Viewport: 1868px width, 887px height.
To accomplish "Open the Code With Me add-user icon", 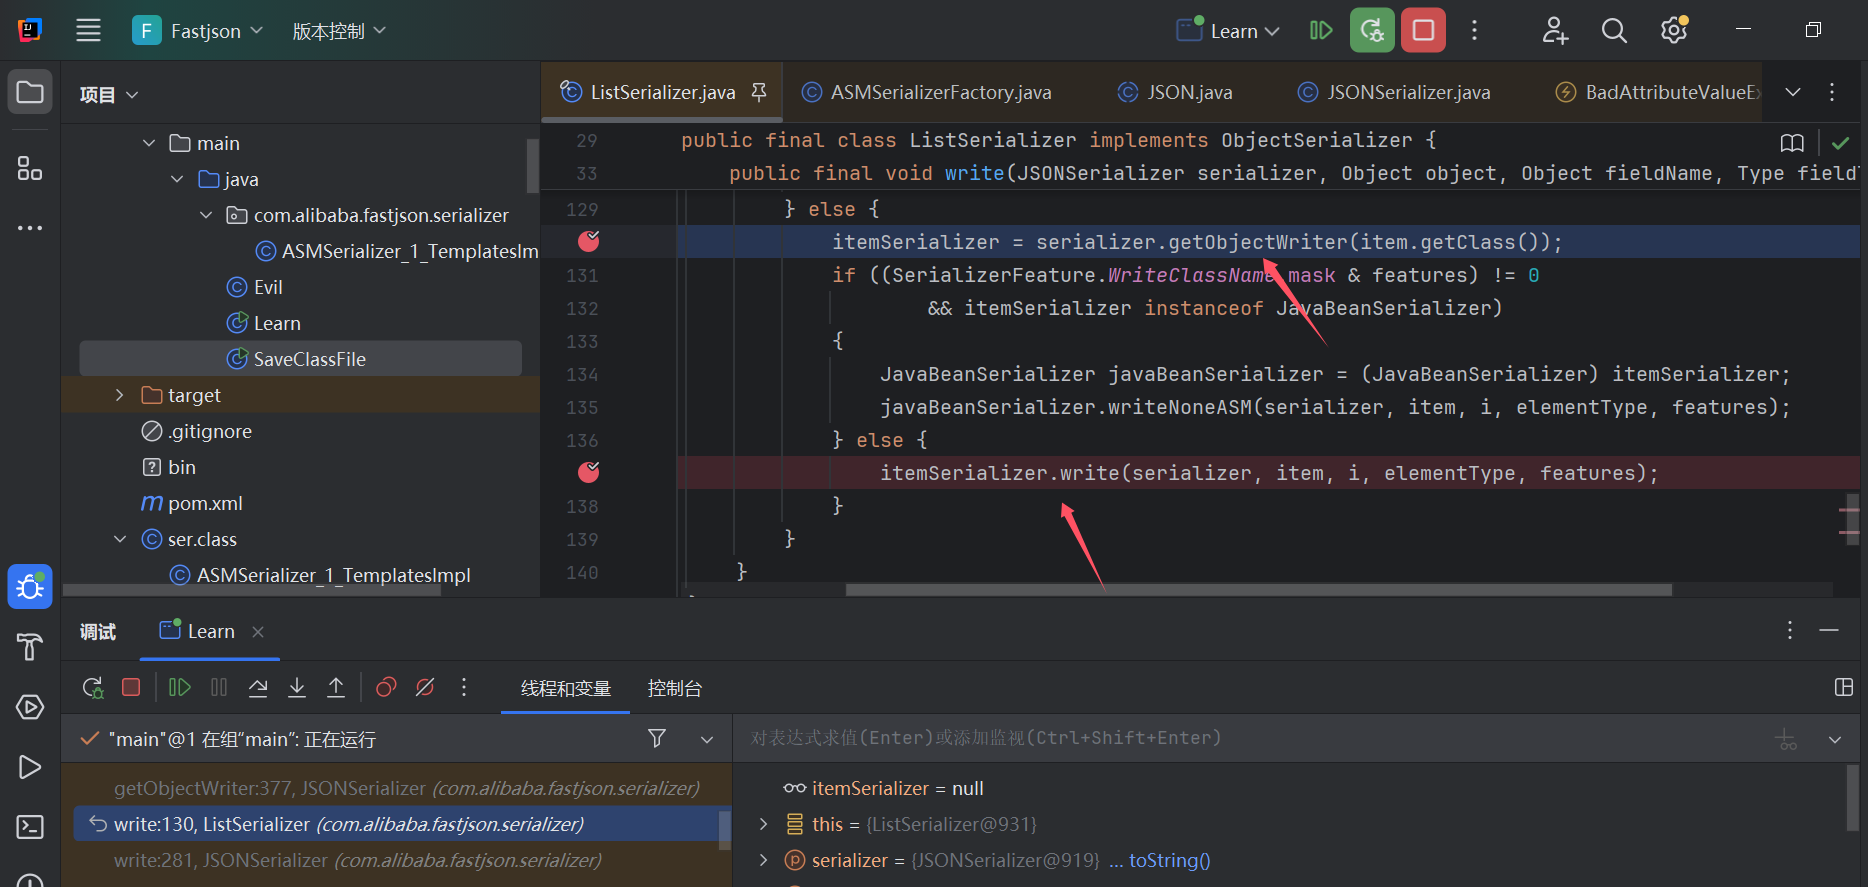I will [1554, 30].
